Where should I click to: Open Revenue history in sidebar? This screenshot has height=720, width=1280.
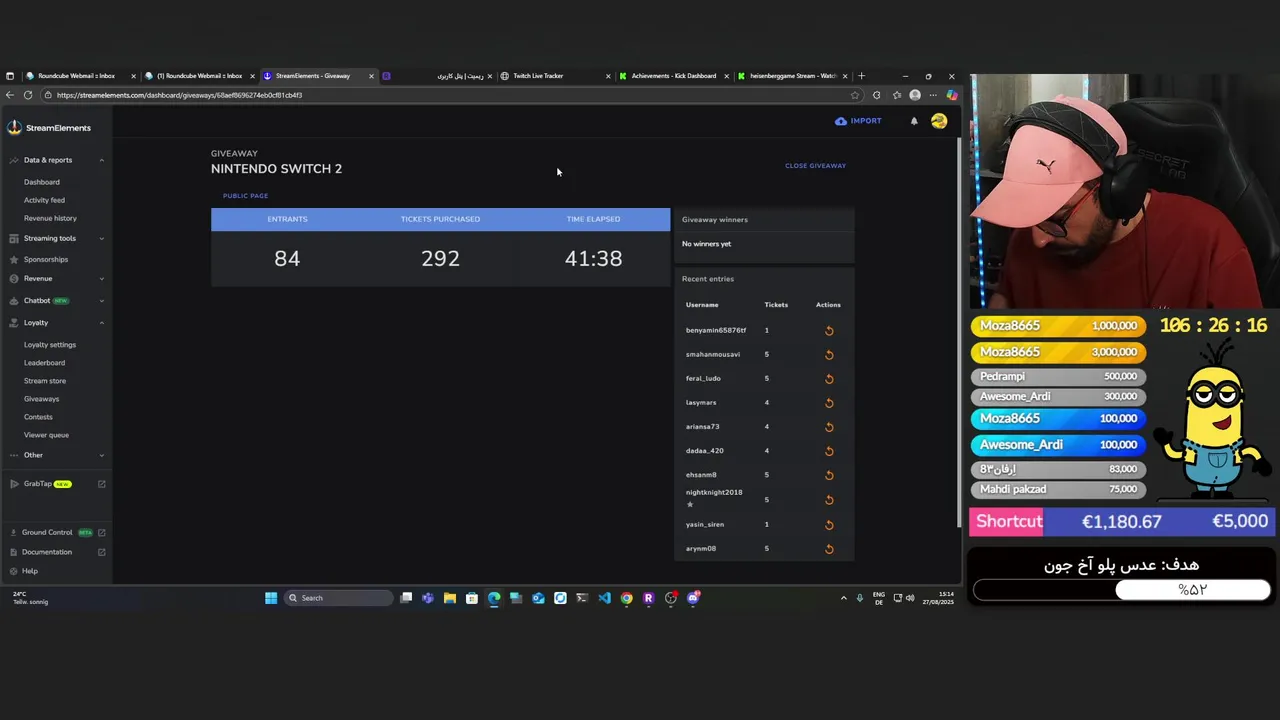50,218
